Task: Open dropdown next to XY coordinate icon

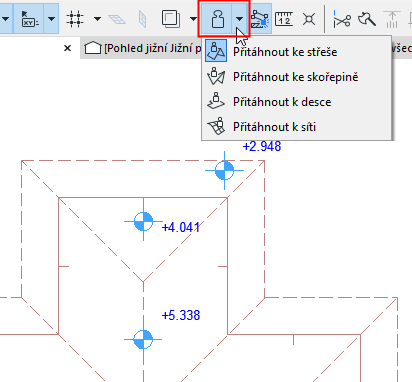Action: (51, 19)
